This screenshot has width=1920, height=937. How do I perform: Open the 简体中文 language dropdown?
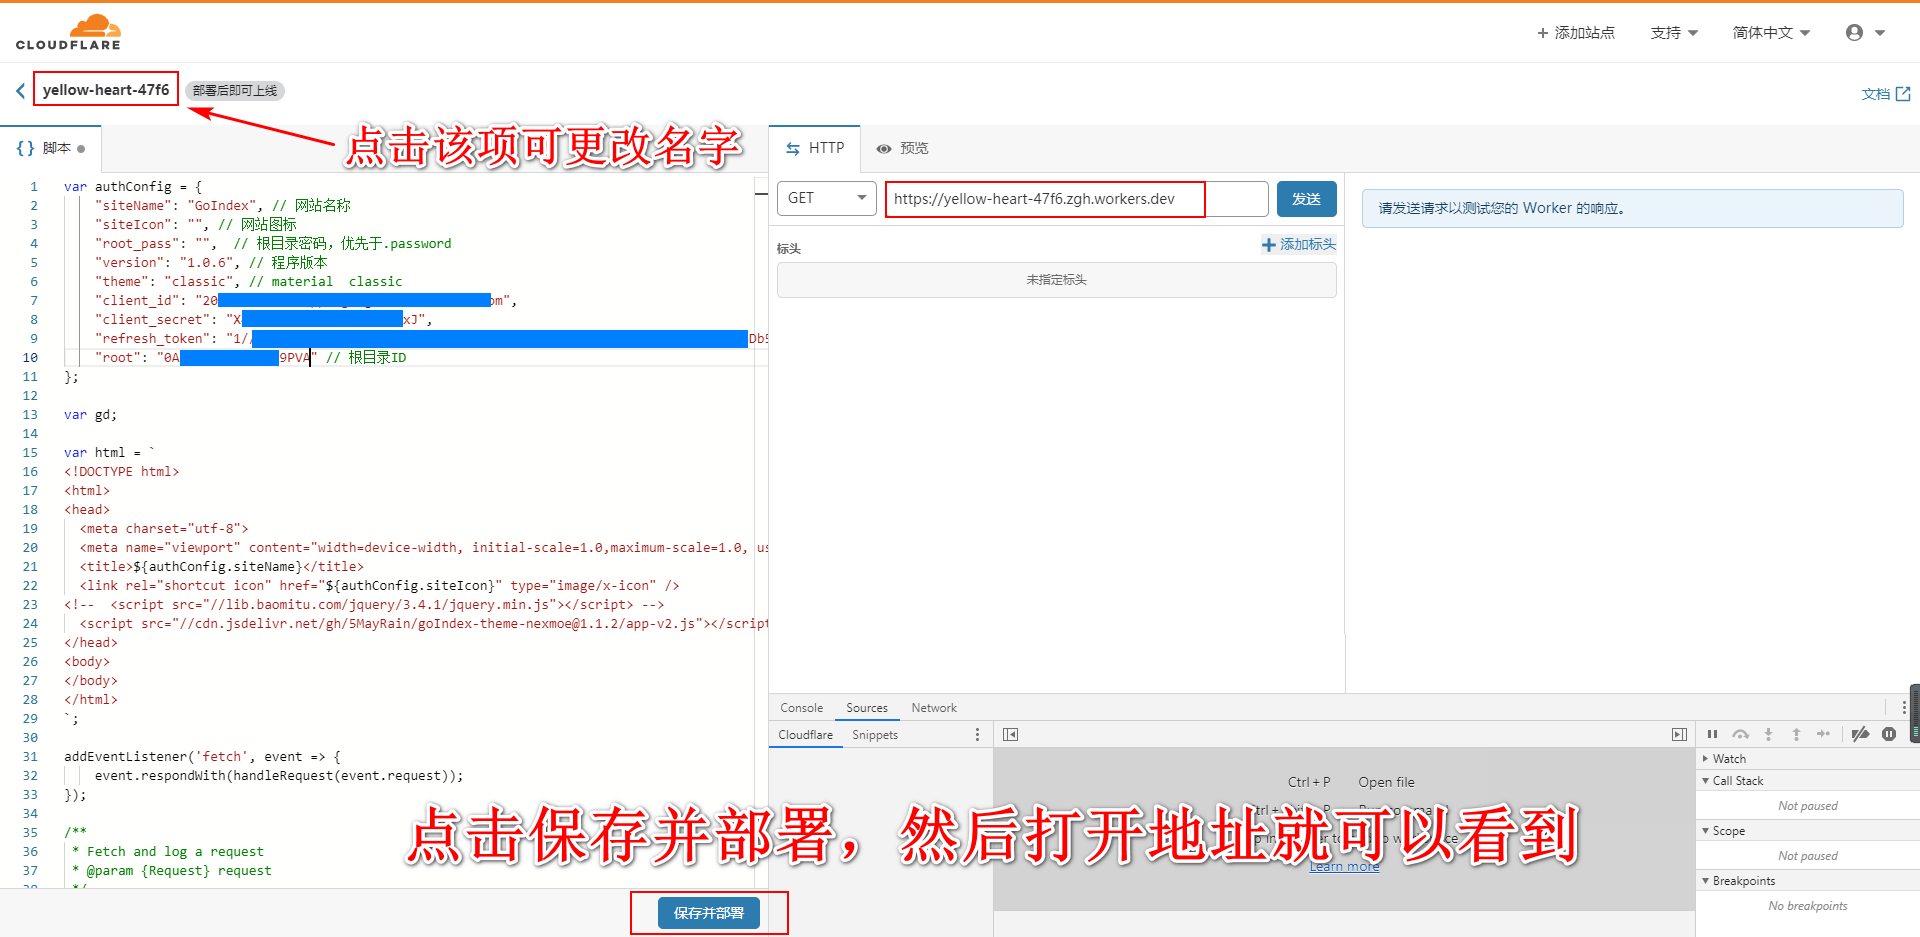(1771, 33)
